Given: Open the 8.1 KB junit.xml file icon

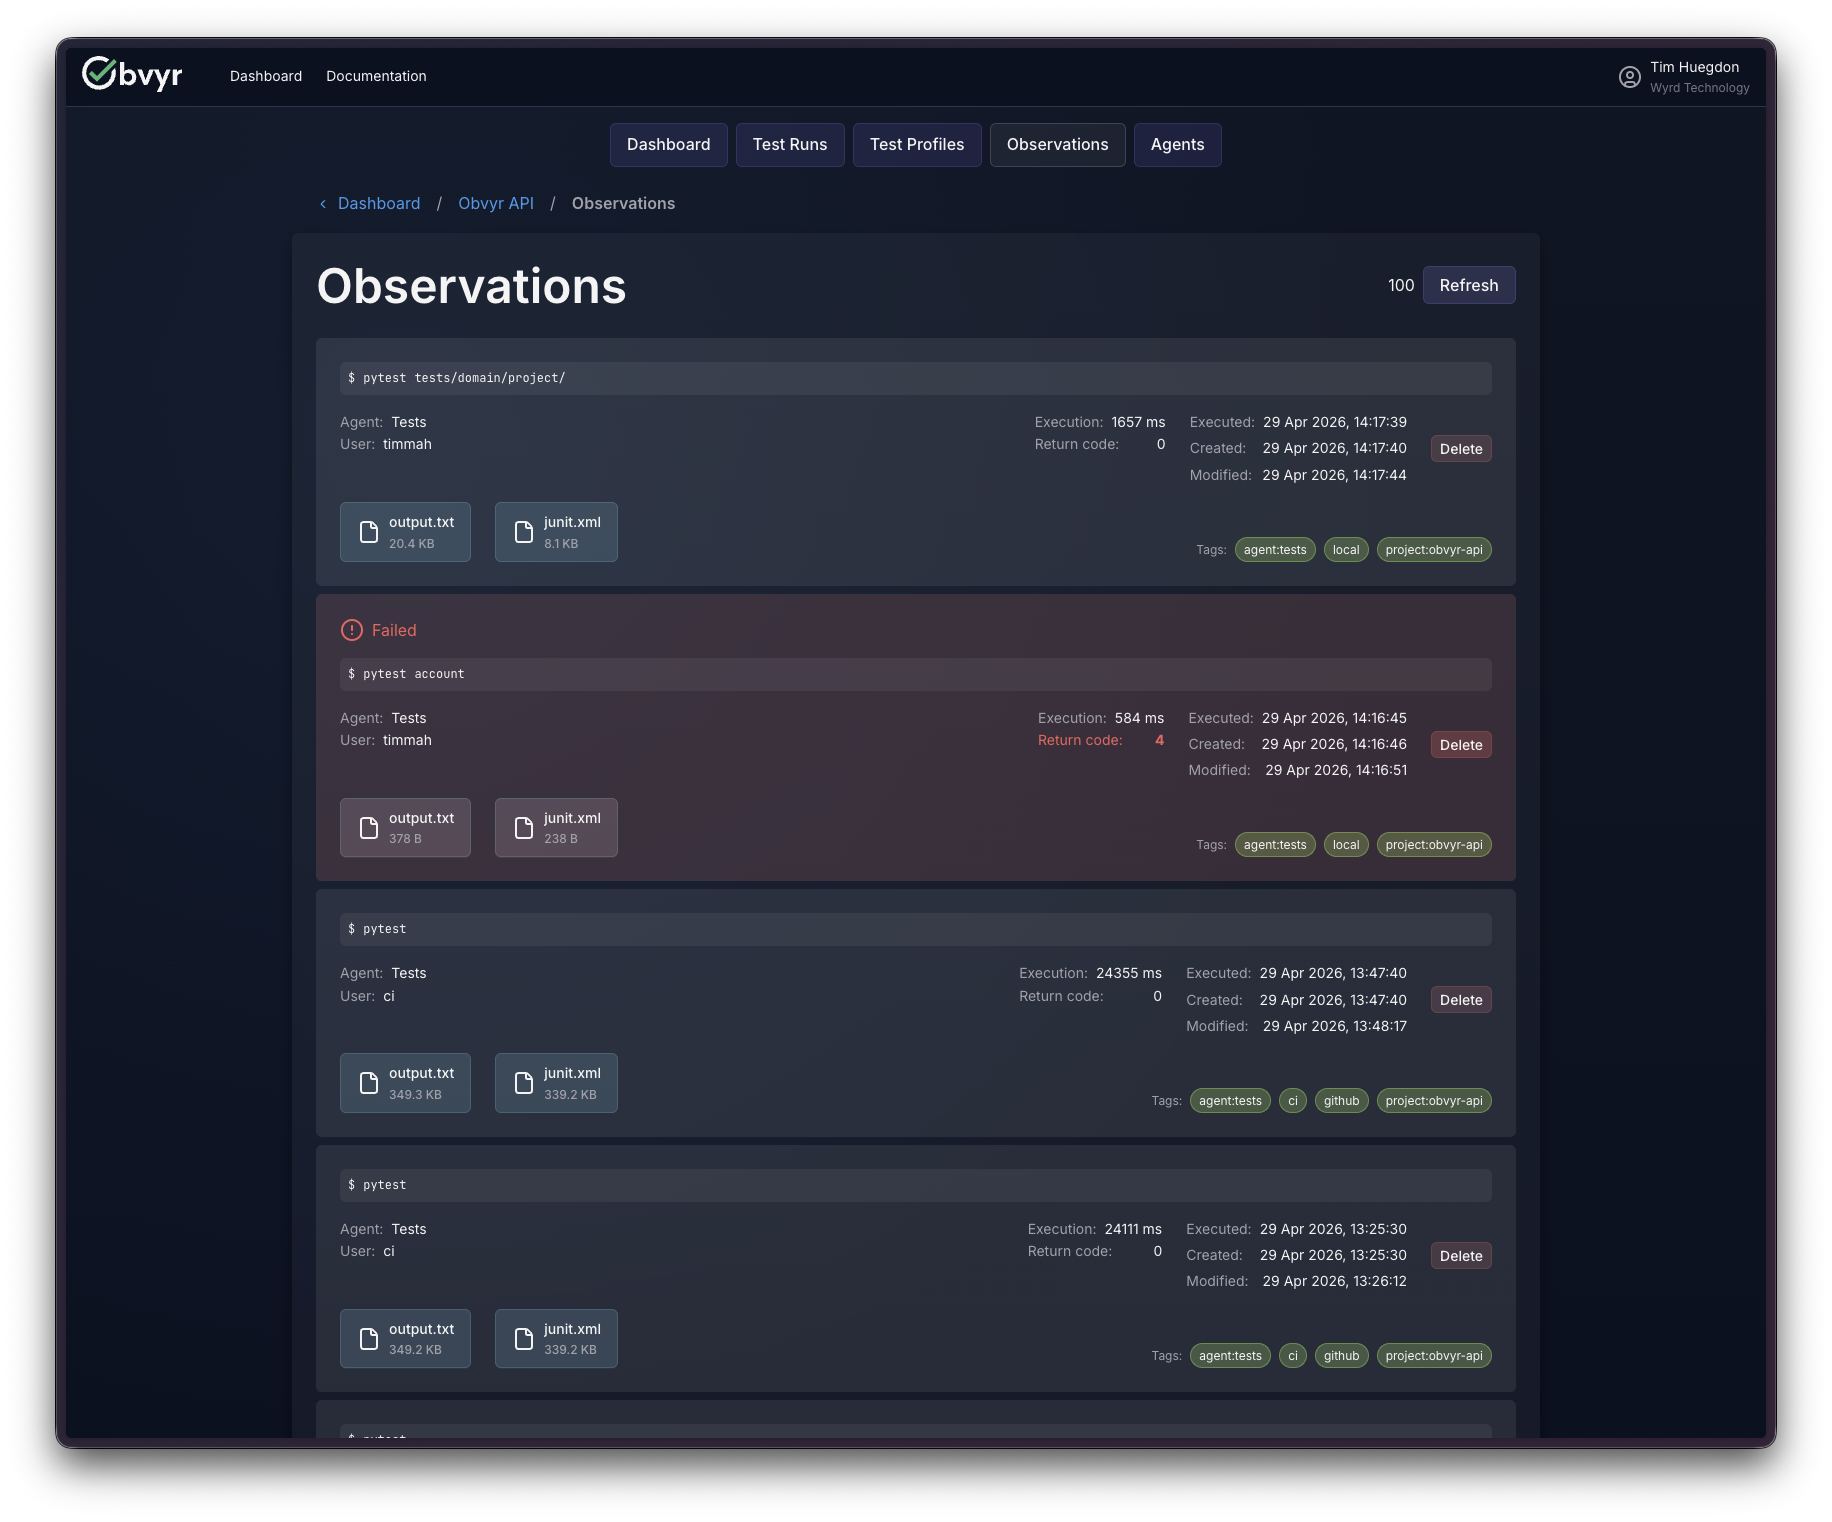Looking at the screenshot, I should (524, 532).
